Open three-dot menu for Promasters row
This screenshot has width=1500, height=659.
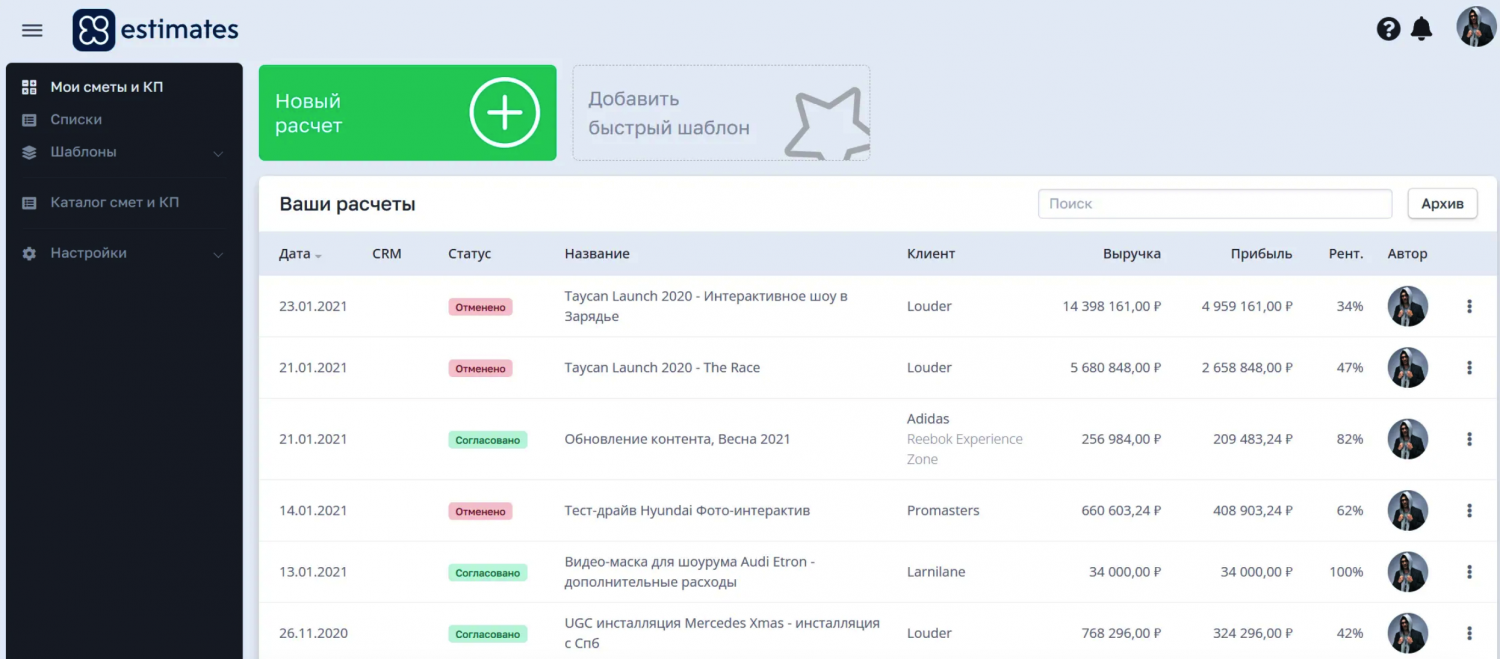(x=1469, y=511)
